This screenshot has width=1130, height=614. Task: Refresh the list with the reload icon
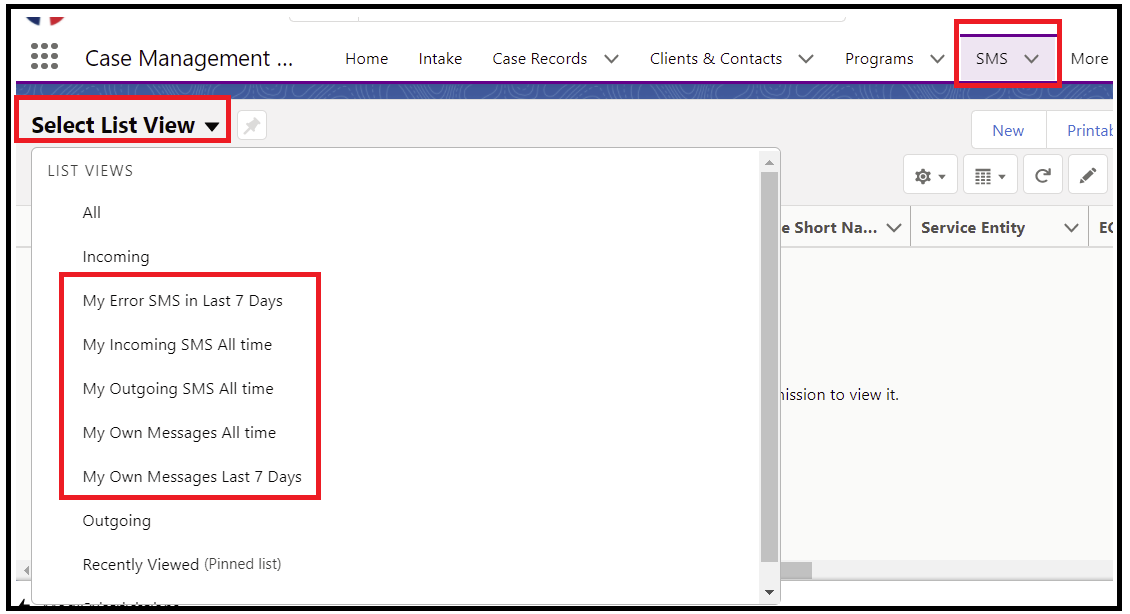pyautogui.click(x=1042, y=175)
